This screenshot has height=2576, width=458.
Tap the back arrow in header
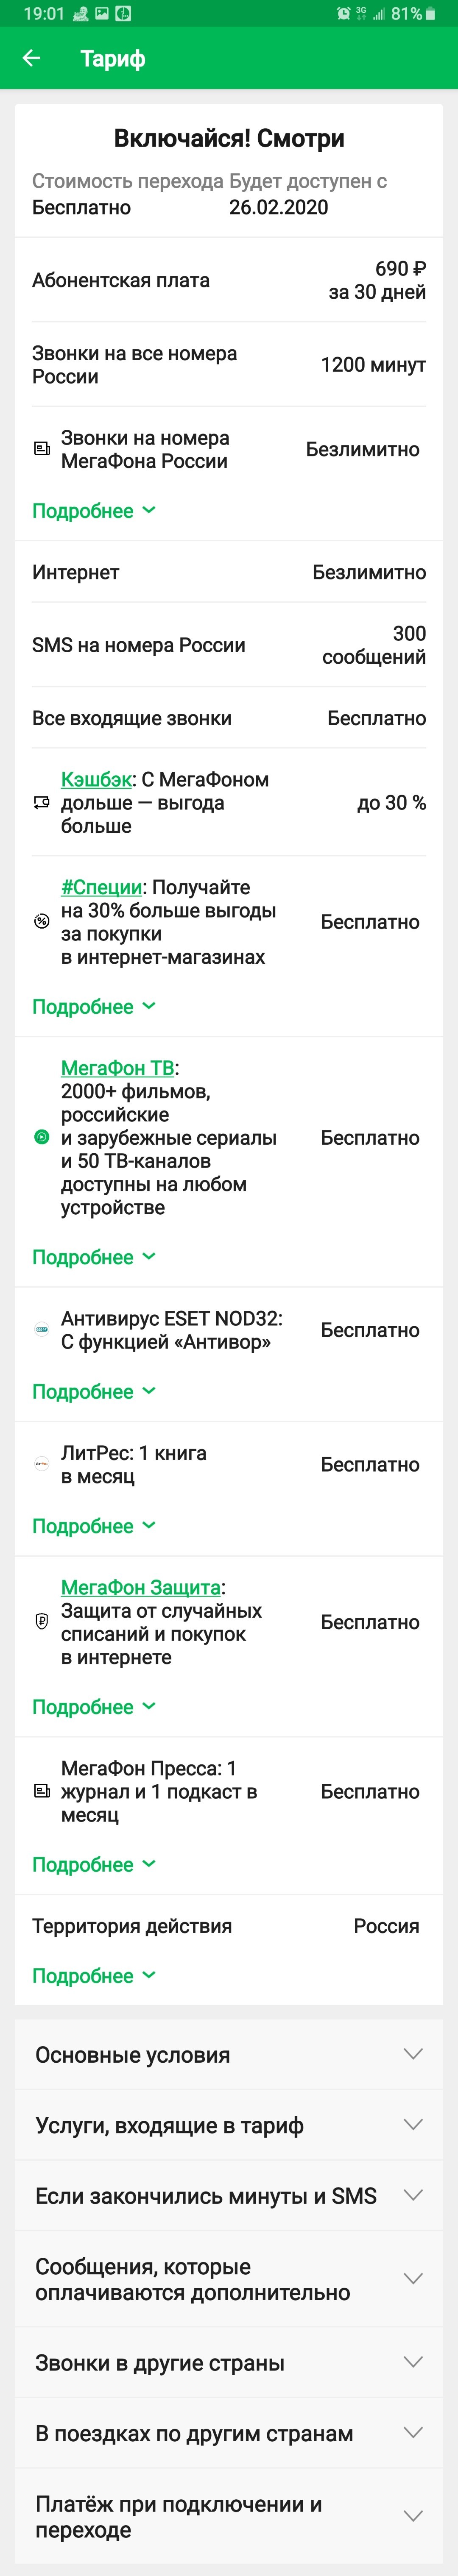[x=32, y=59]
